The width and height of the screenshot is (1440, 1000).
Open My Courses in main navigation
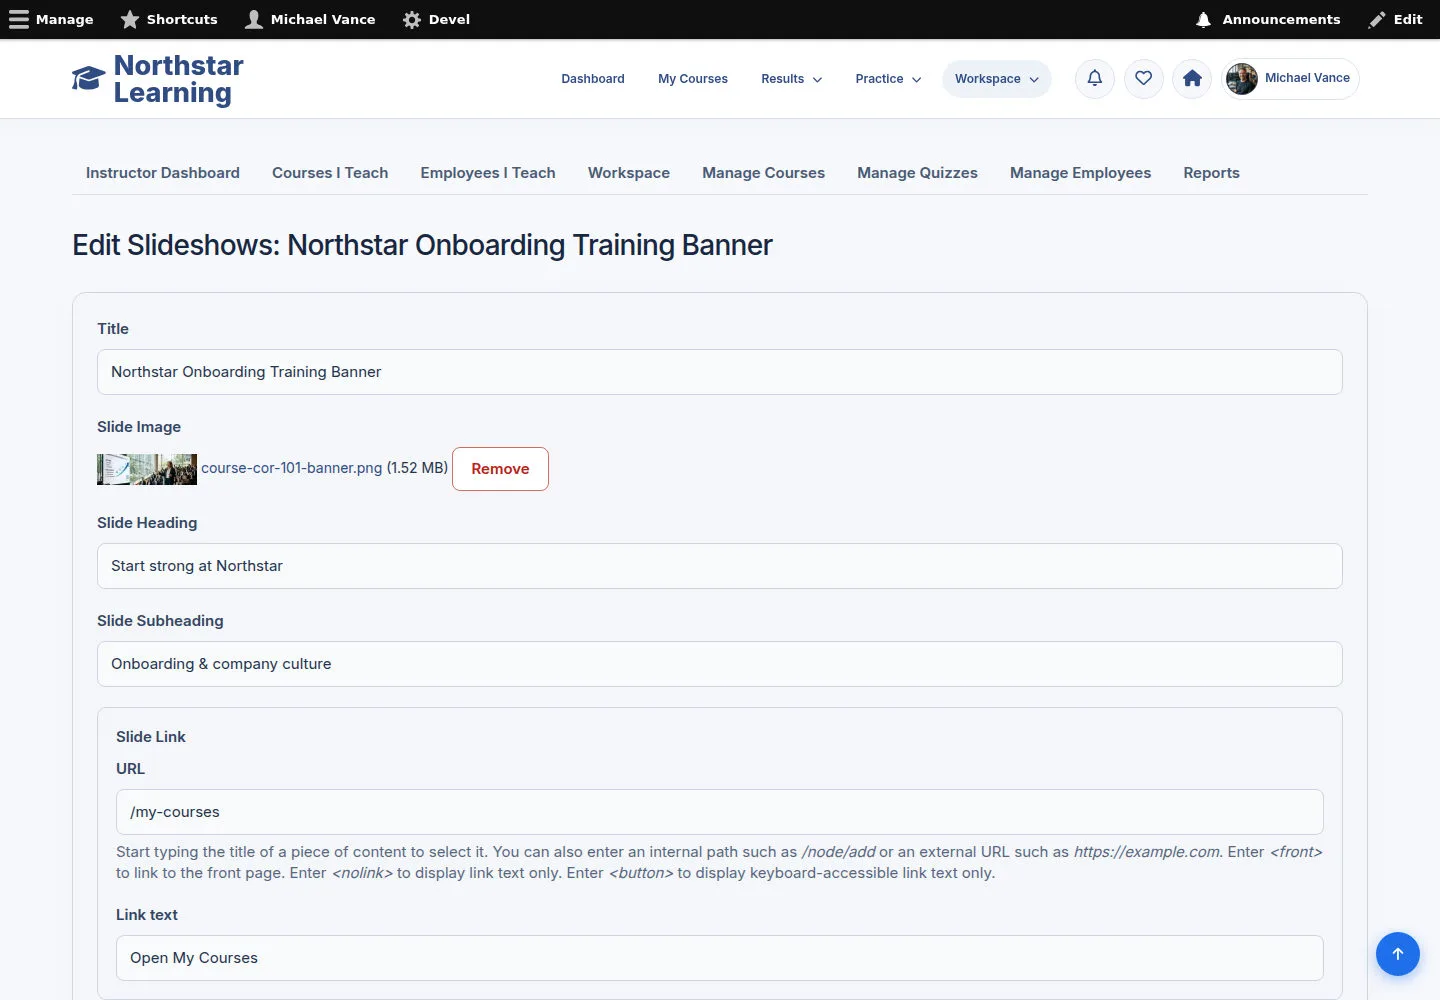(x=693, y=79)
